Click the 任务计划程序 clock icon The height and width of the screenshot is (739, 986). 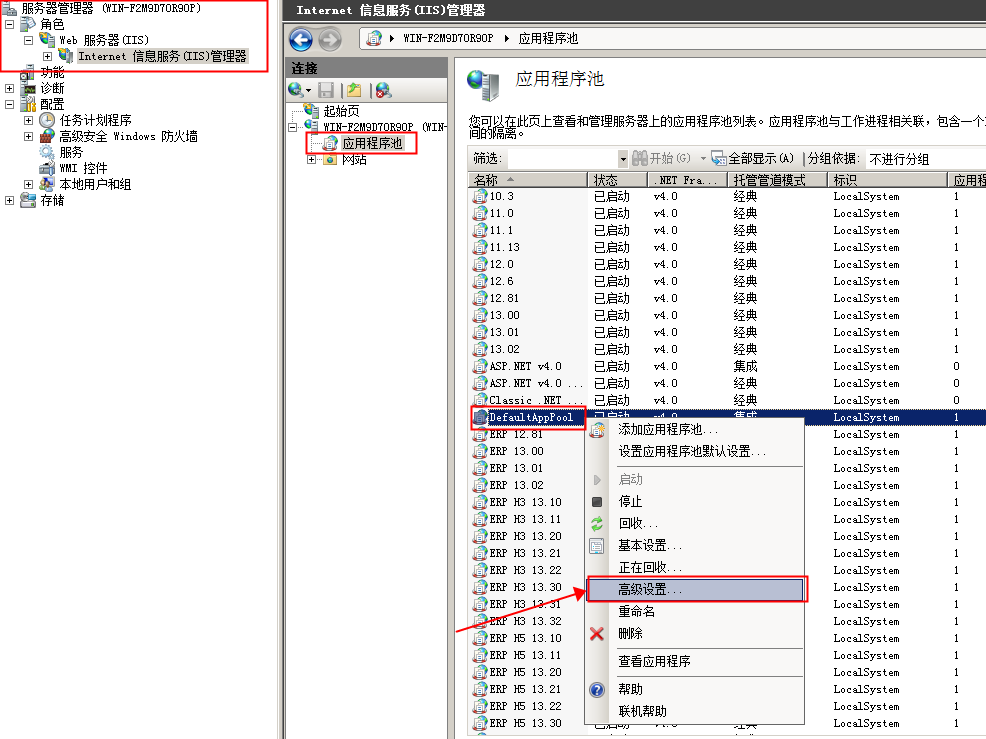[x=47, y=120]
